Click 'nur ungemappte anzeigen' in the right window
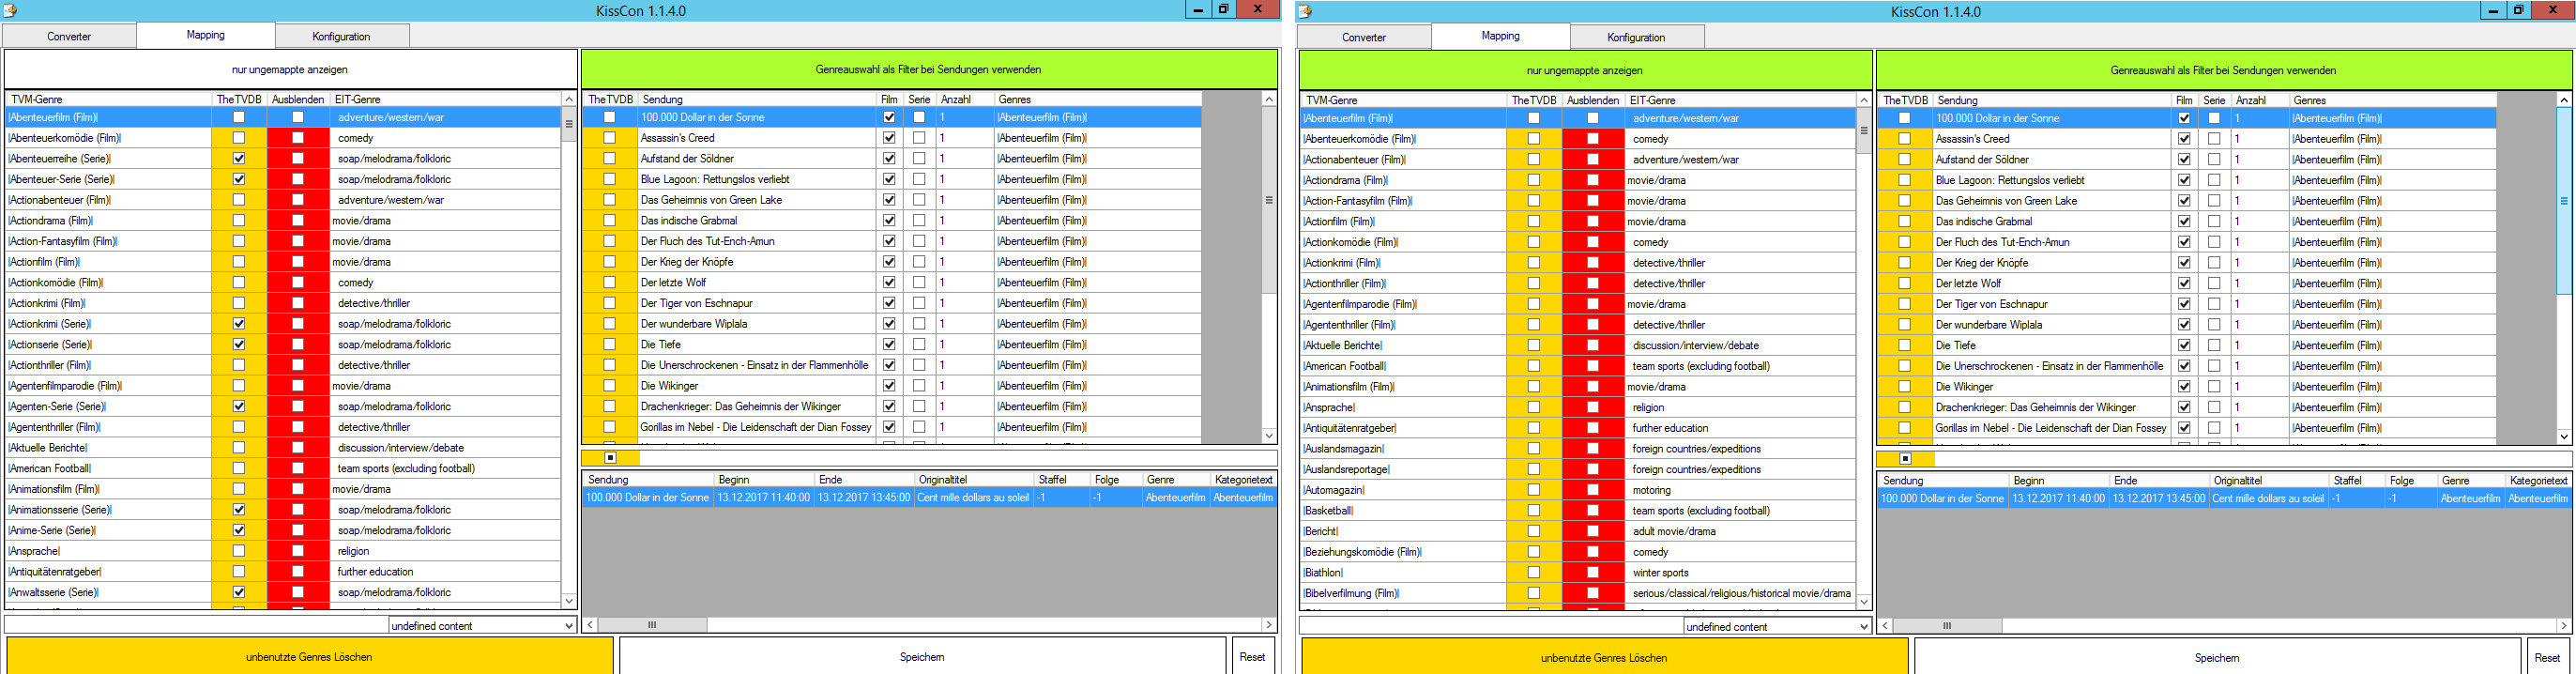 (1585, 71)
